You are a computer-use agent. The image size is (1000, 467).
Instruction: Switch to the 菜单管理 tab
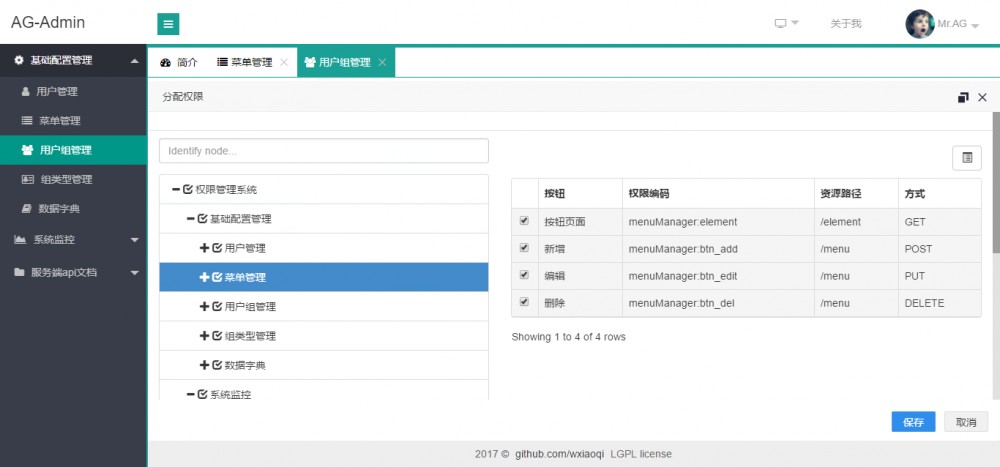[244, 63]
